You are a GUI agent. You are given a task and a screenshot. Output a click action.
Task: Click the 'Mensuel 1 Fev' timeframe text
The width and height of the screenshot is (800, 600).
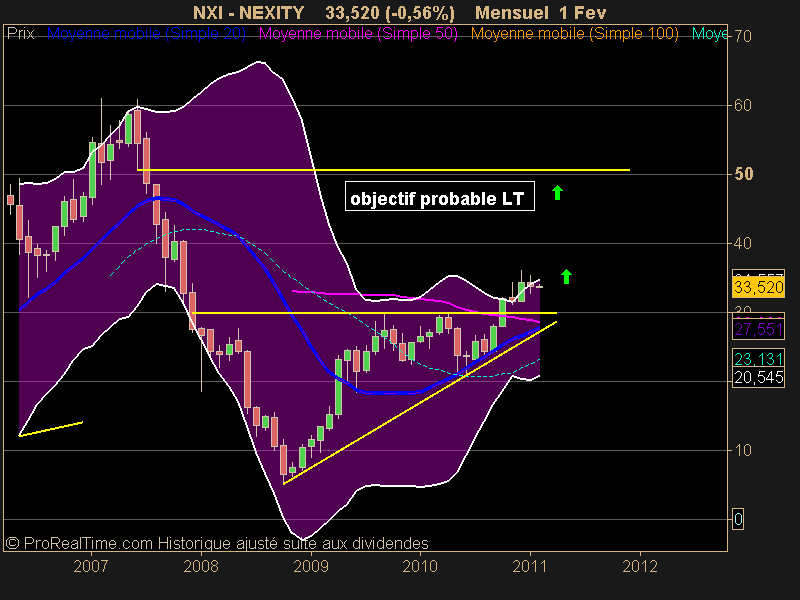click(540, 13)
